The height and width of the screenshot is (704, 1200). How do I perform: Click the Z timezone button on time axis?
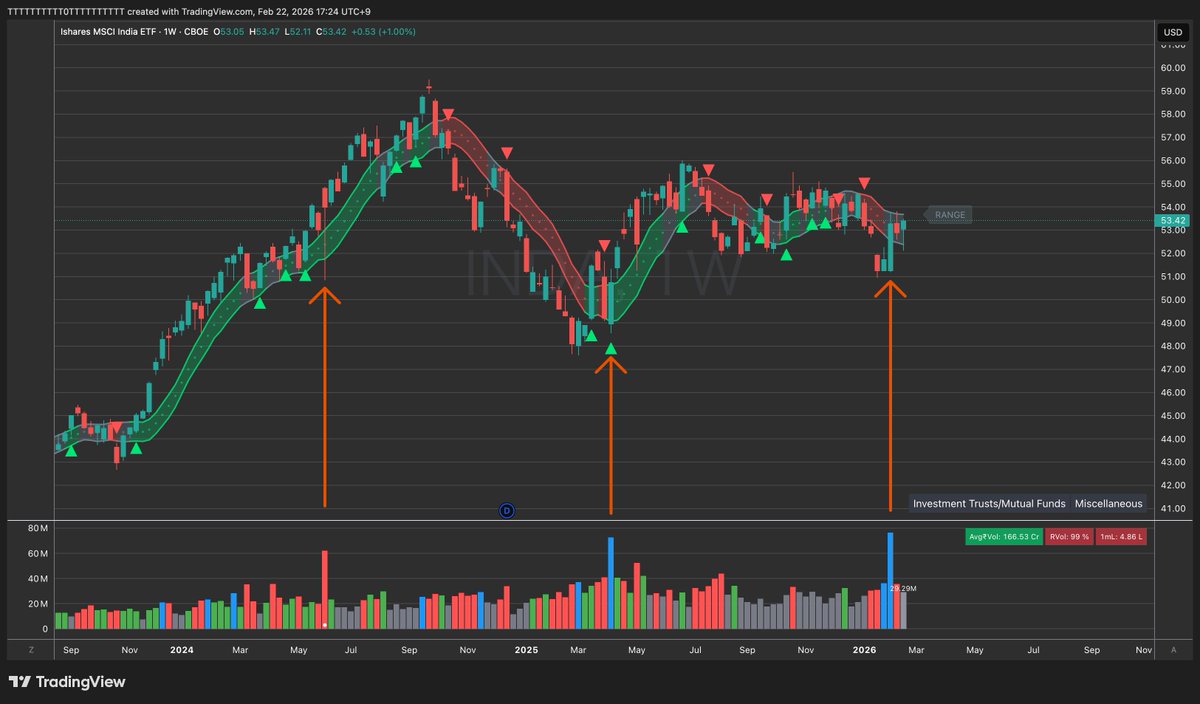click(x=31, y=650)
